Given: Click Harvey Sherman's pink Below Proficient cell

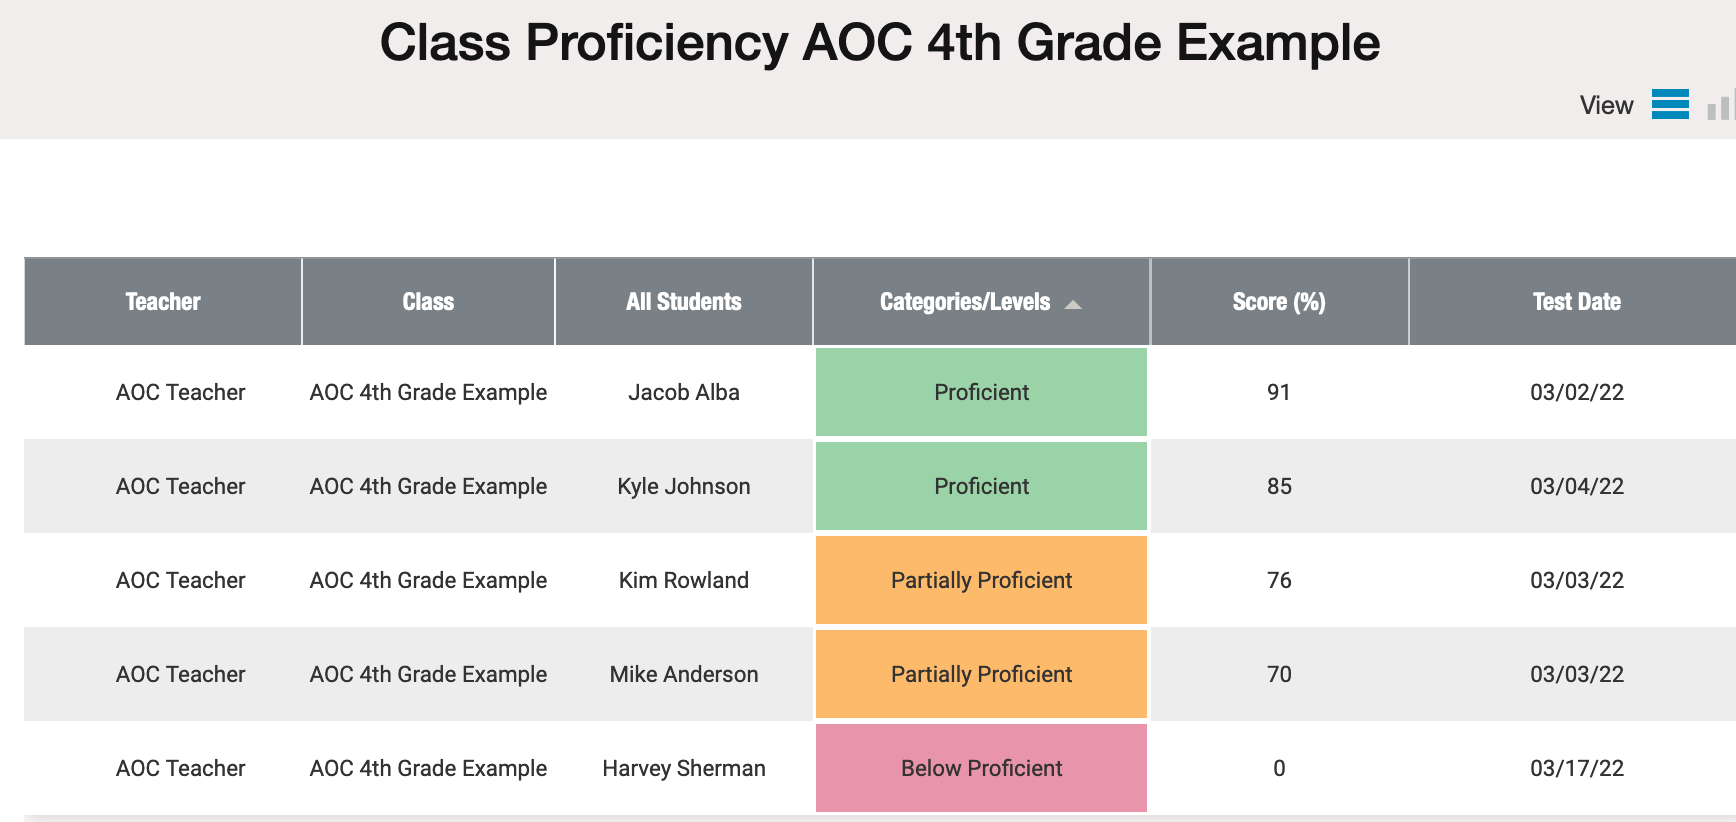Looking at the screenshot, I should [x=981, y=768].
